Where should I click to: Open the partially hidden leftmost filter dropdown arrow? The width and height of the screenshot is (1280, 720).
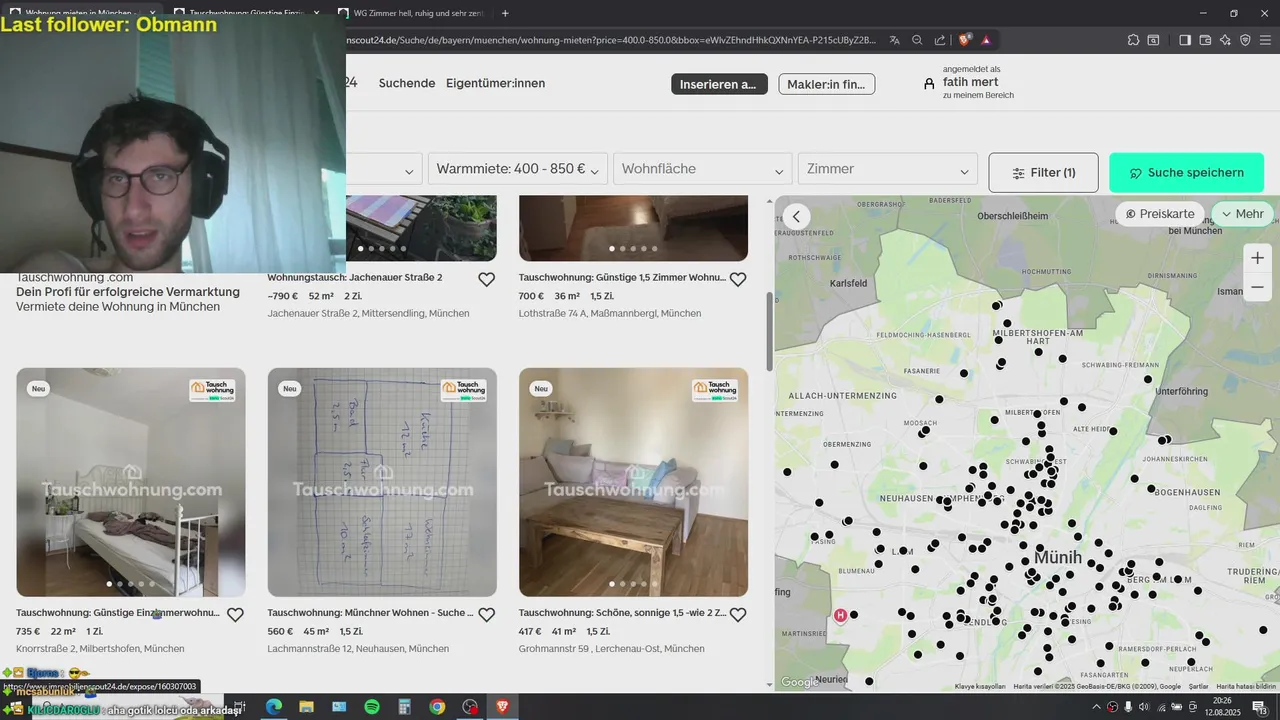[408, 171]
